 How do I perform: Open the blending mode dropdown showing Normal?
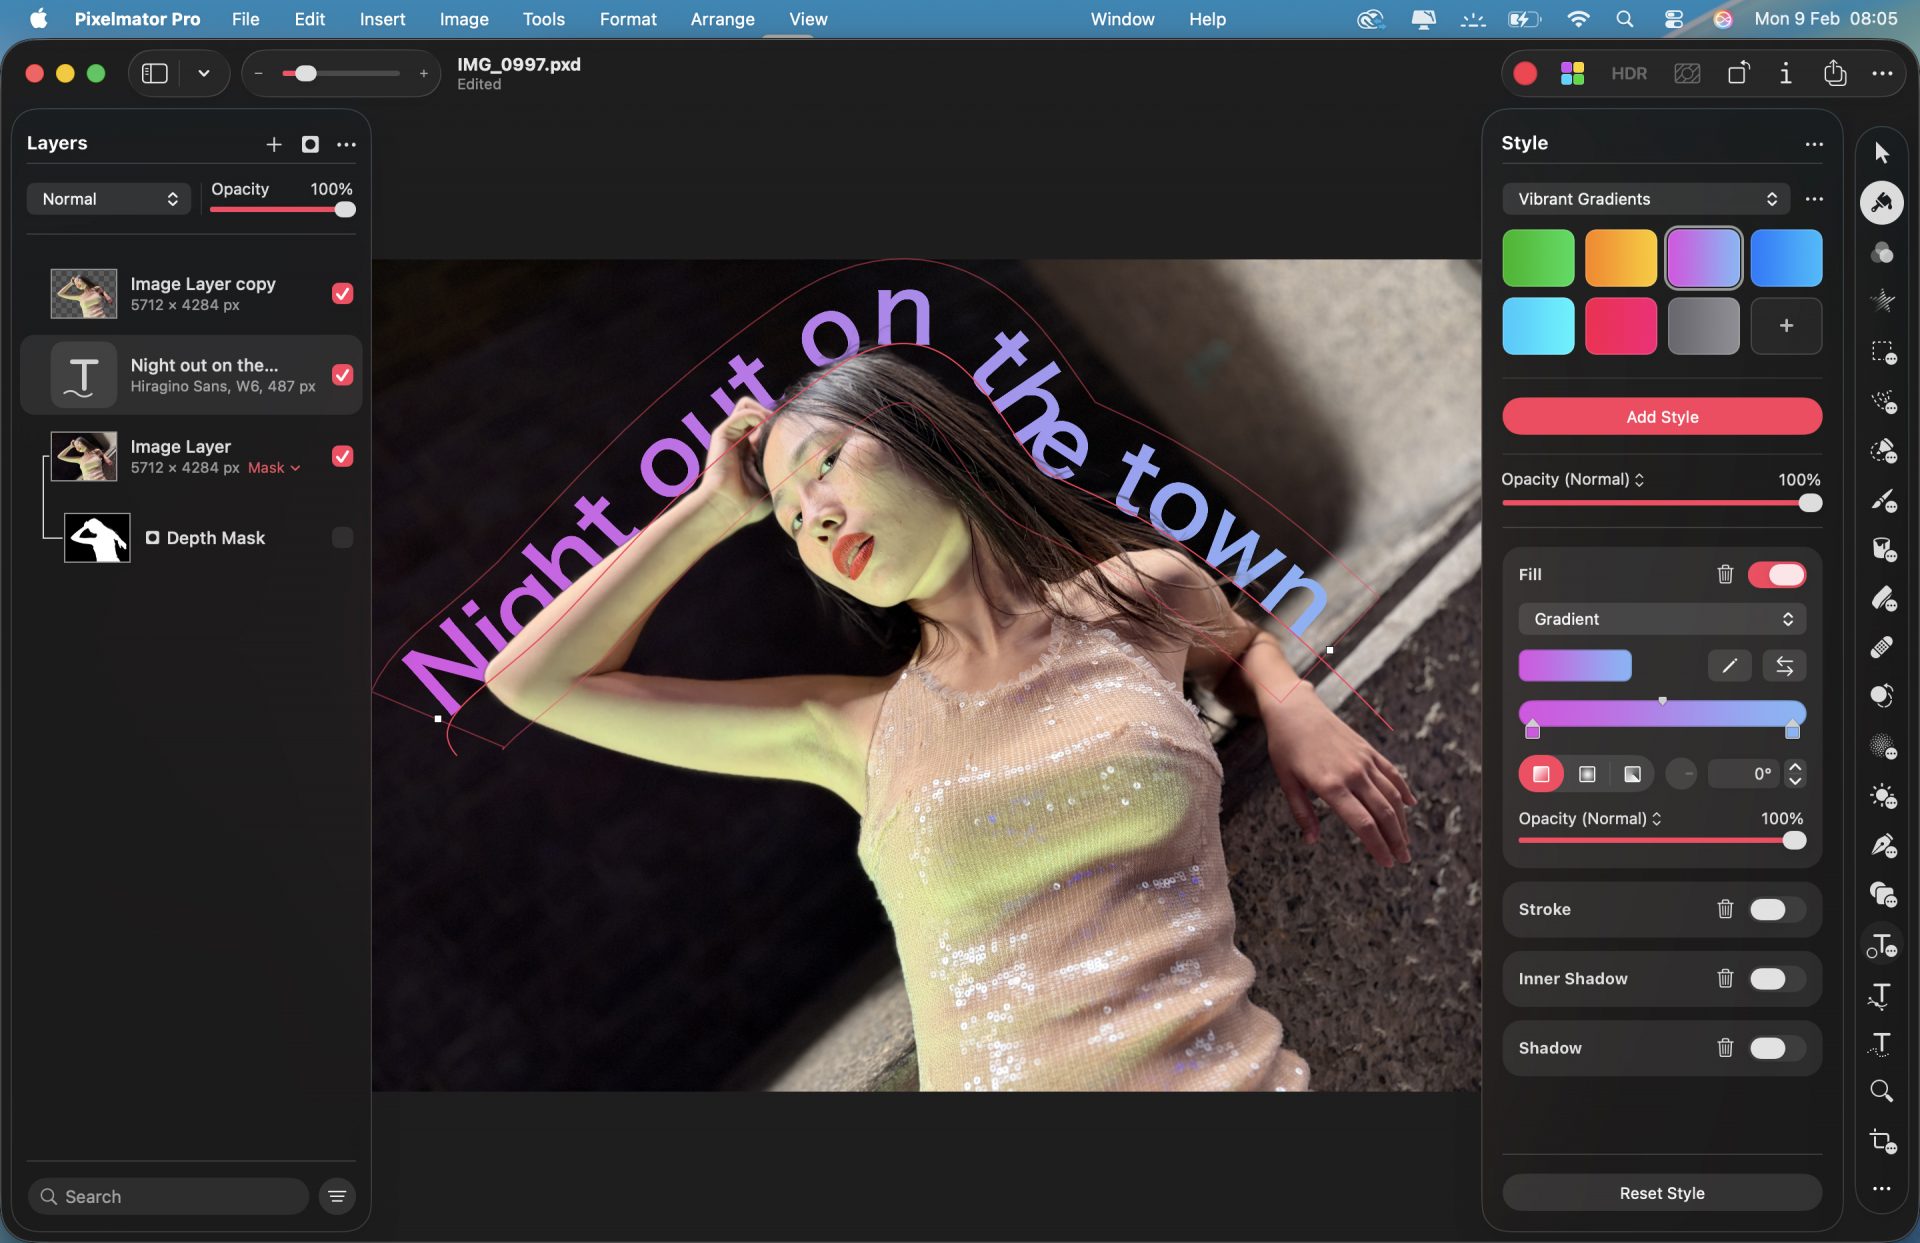click(108, 198)
